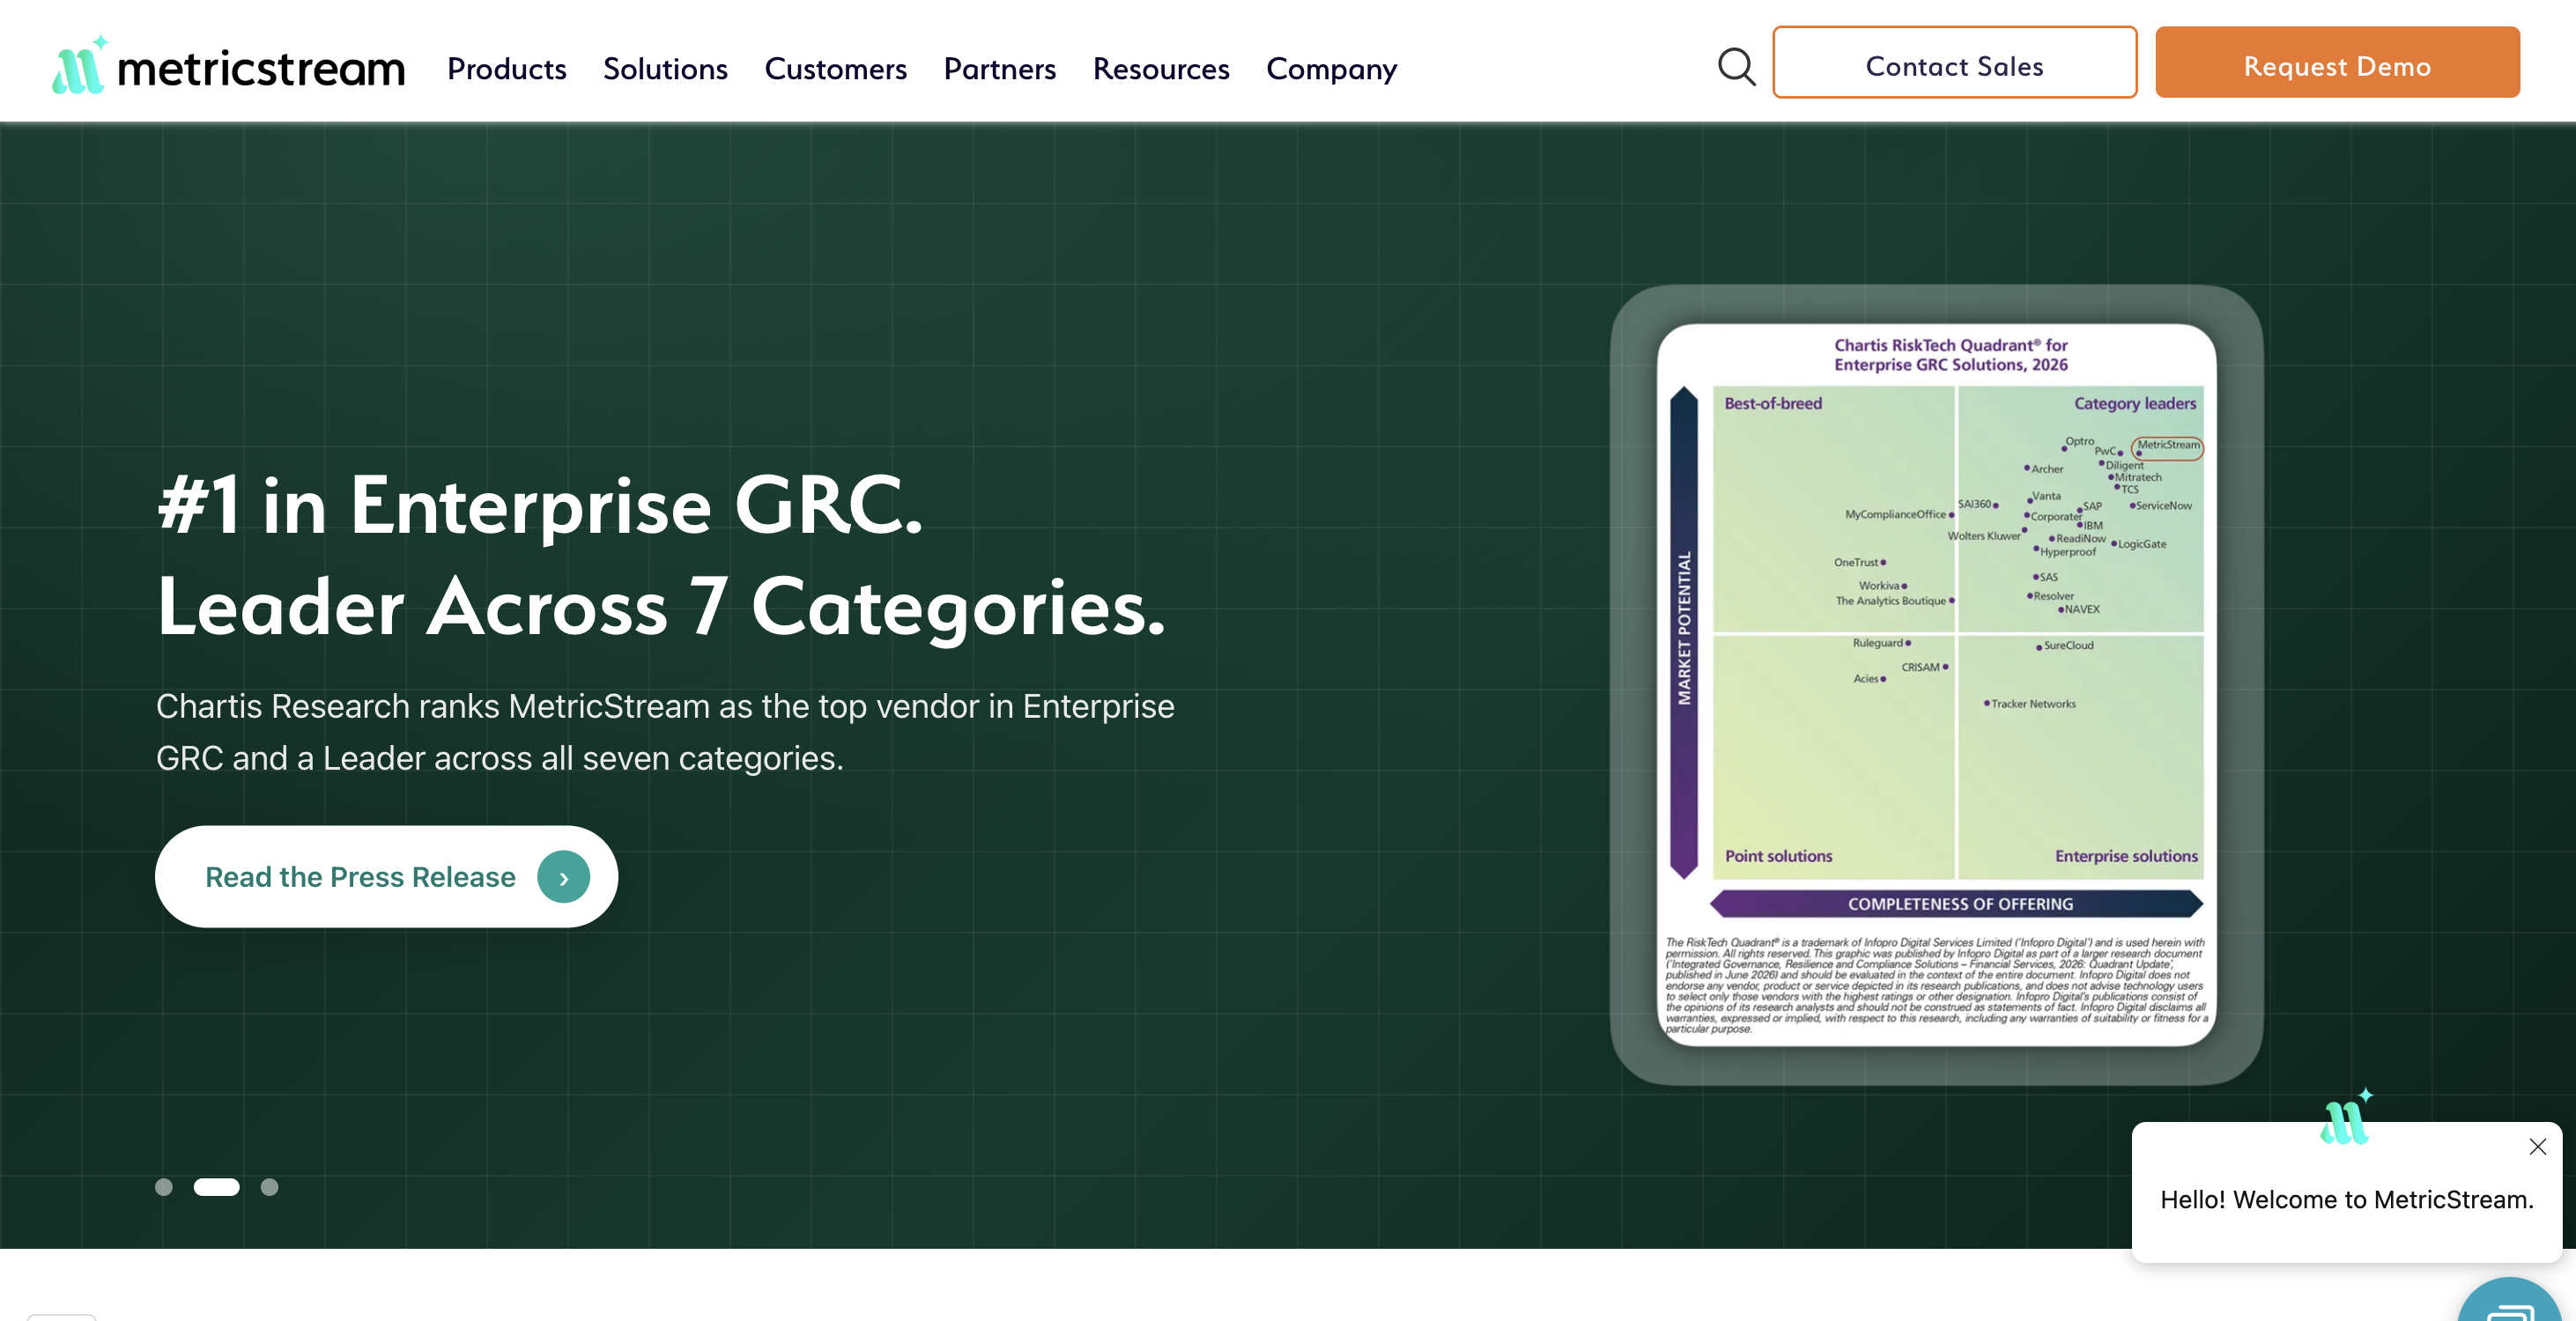
Task: Open the Partners menu
Action: 999,68
